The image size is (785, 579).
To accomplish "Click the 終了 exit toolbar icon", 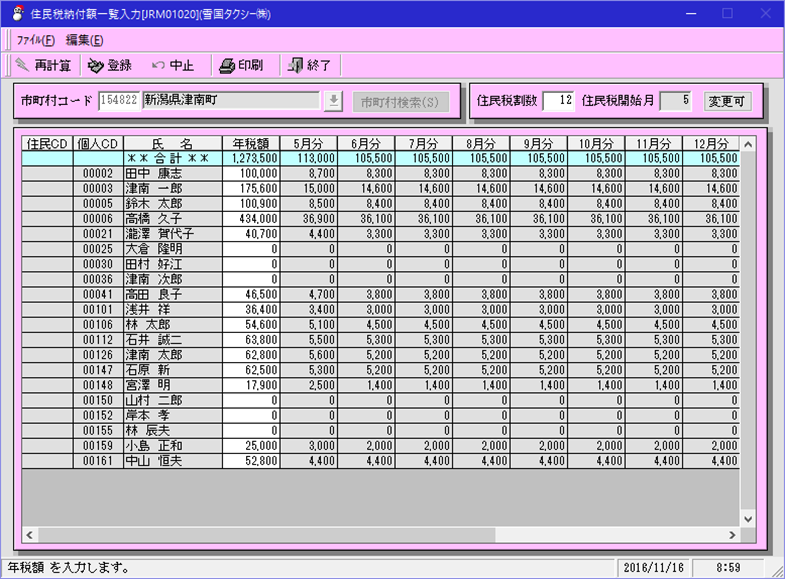I will click(295, 66).
